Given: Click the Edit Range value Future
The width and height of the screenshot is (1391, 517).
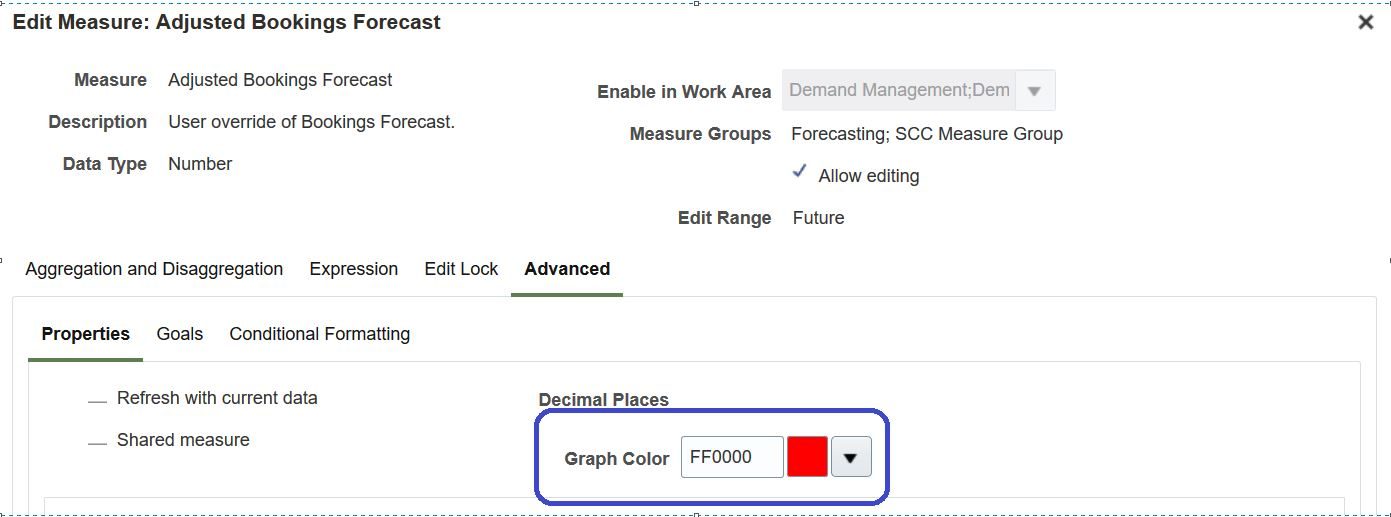Looking at the screenshot, I should 818,218.
